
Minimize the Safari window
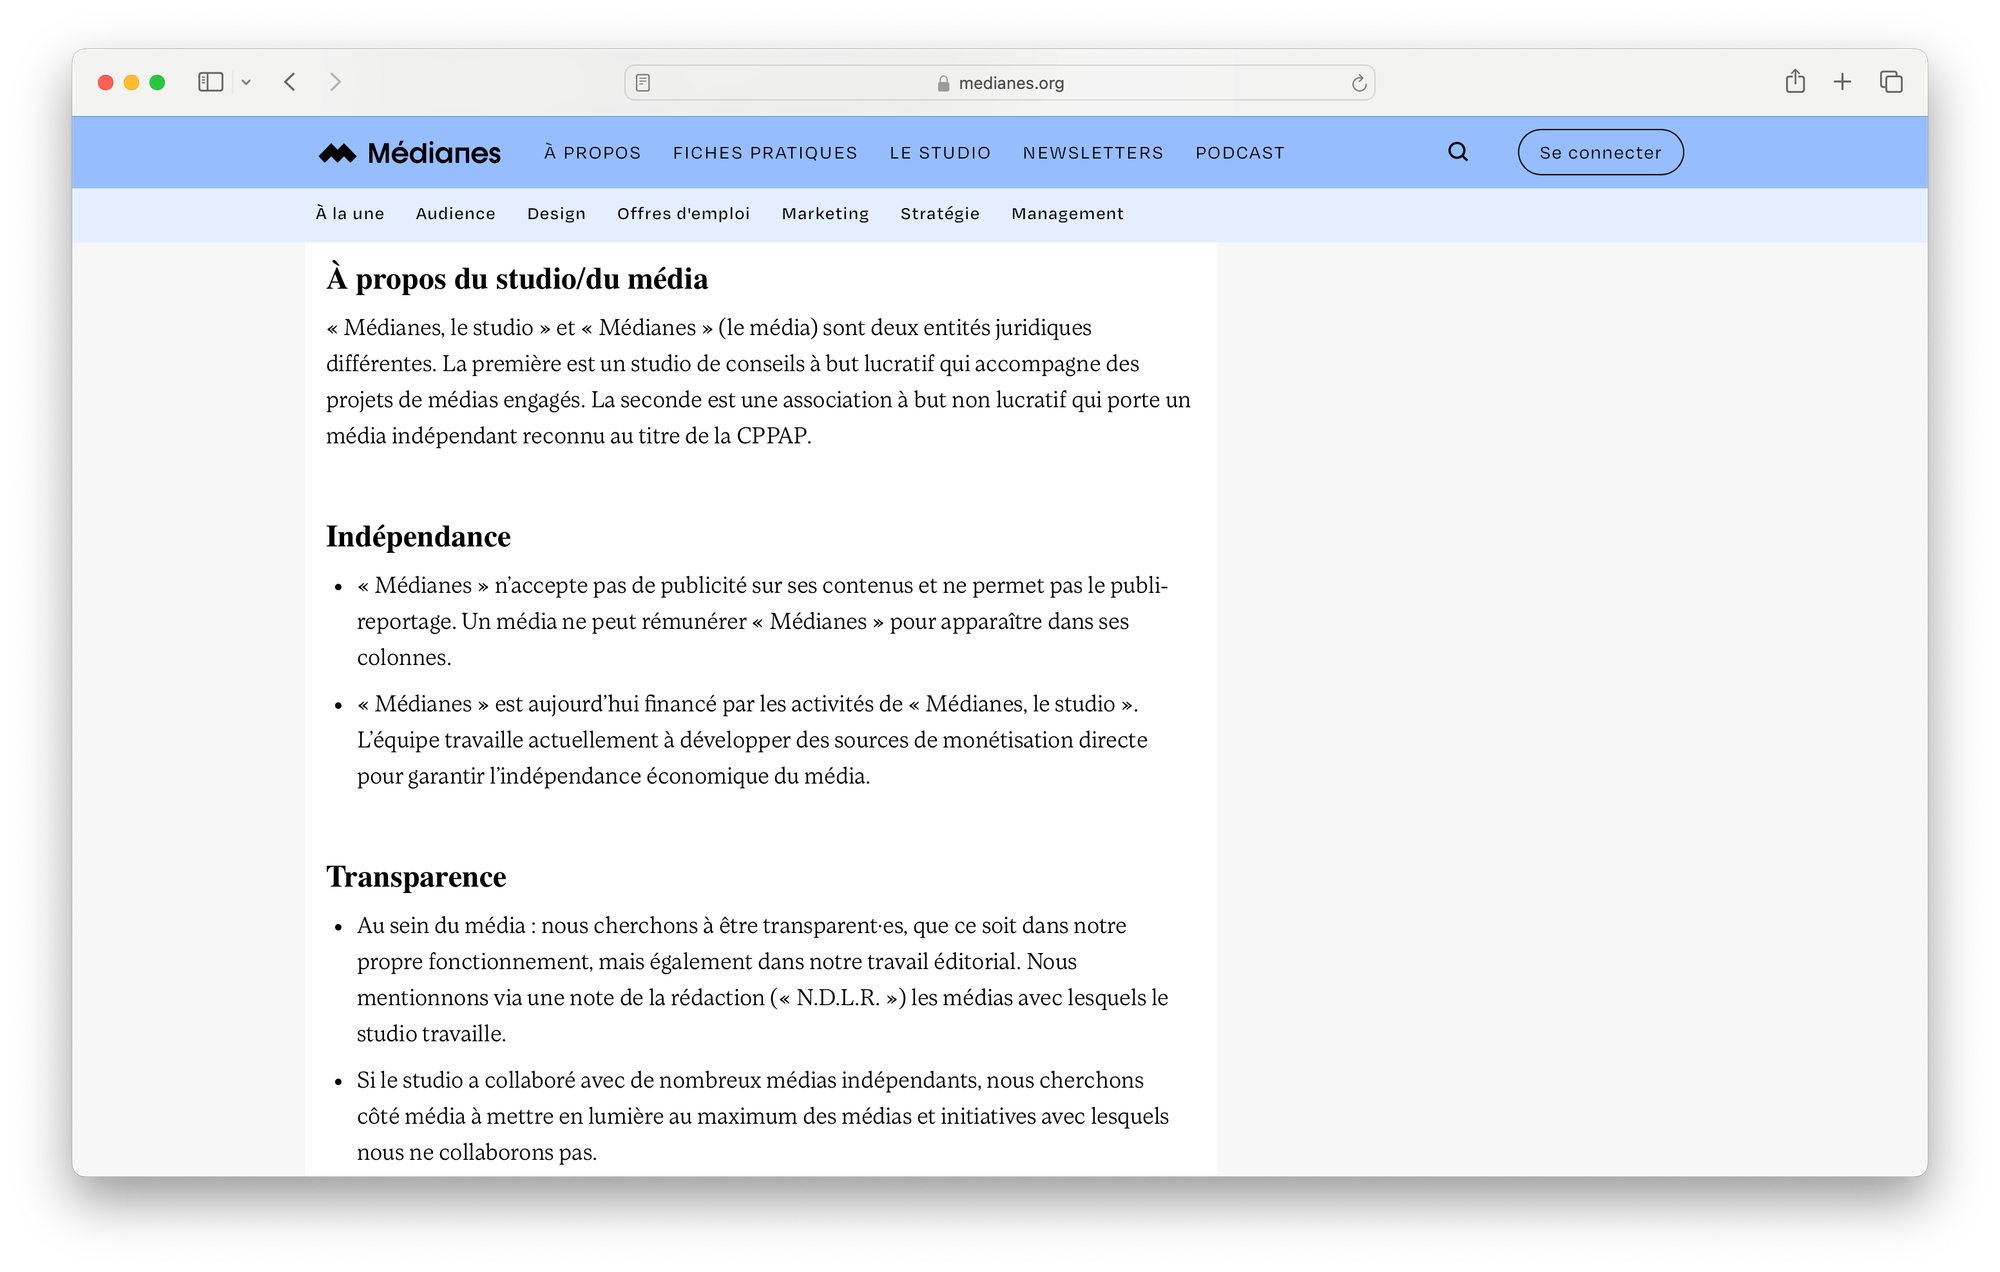(131, 82)
